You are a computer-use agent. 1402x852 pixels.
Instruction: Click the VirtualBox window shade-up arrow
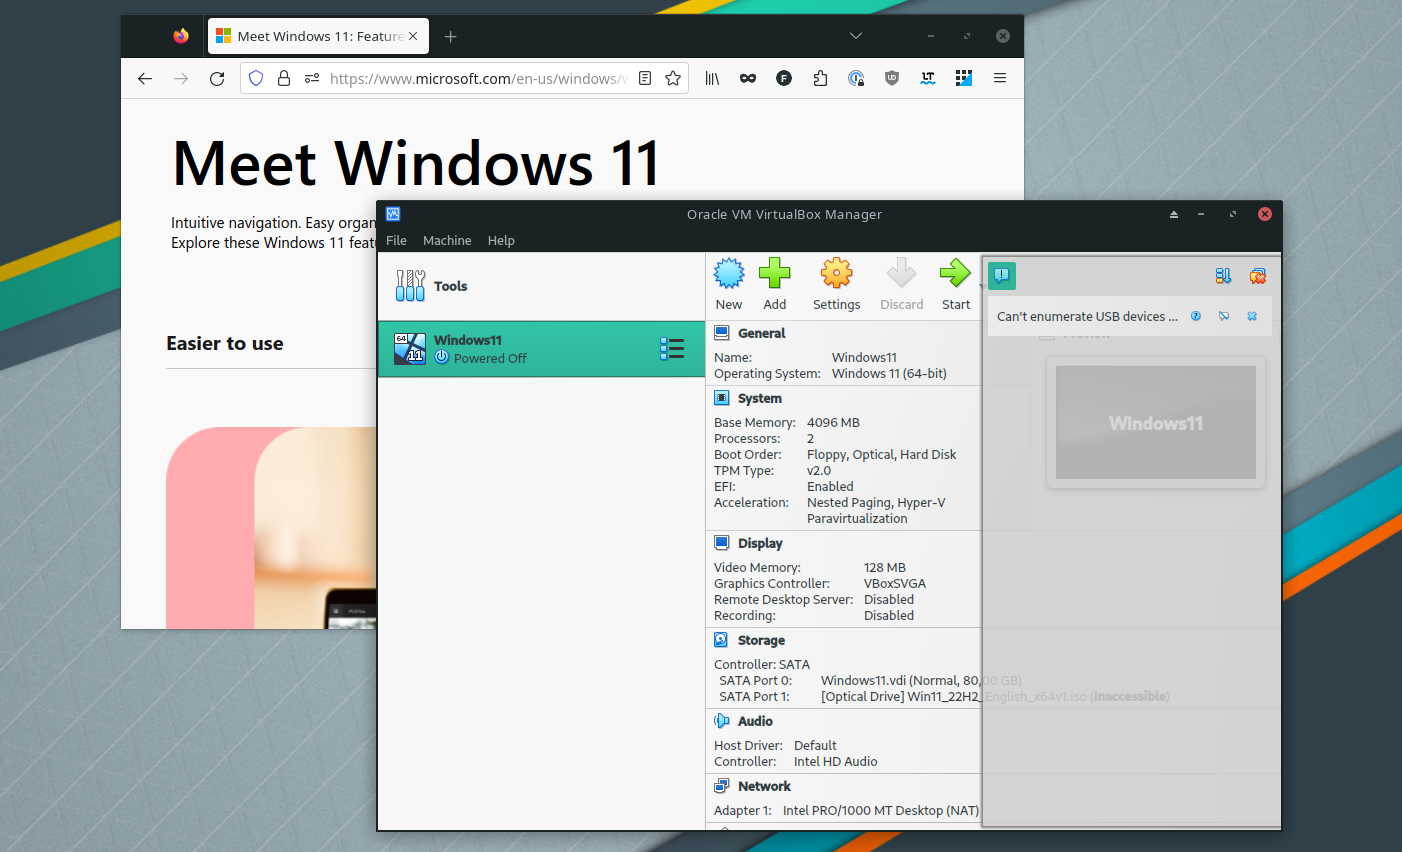(x=1174, y=214)
